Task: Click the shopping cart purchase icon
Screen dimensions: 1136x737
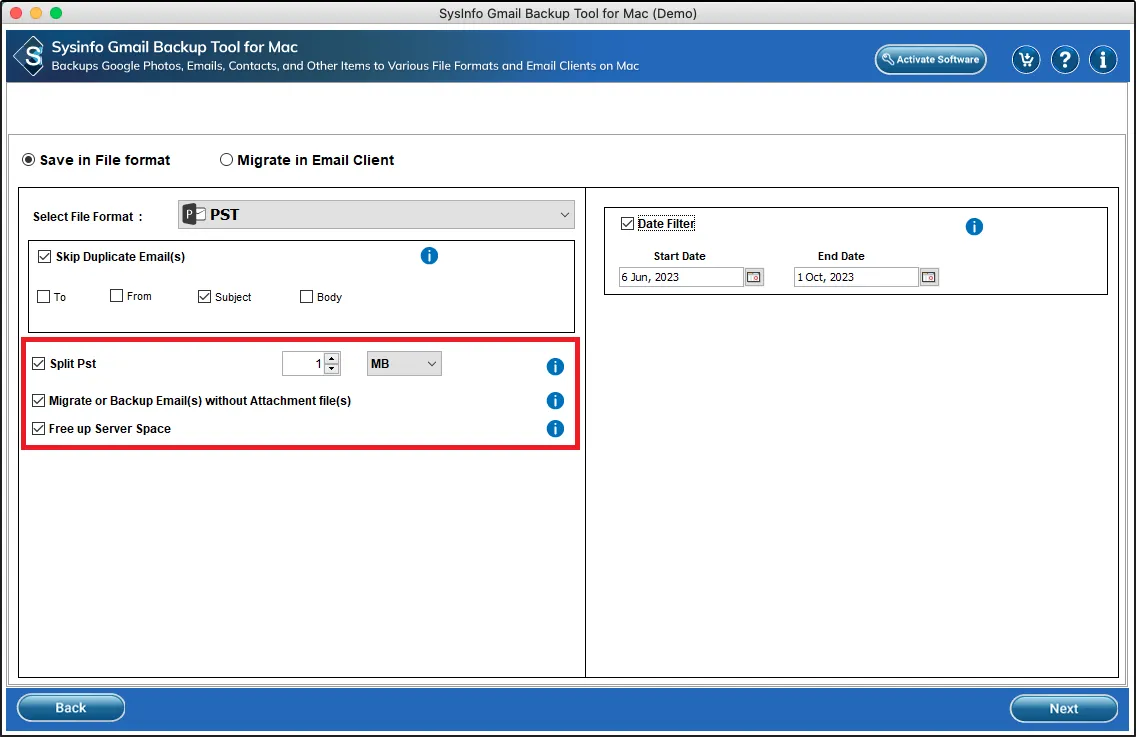Action: [x=1025, y=60]
